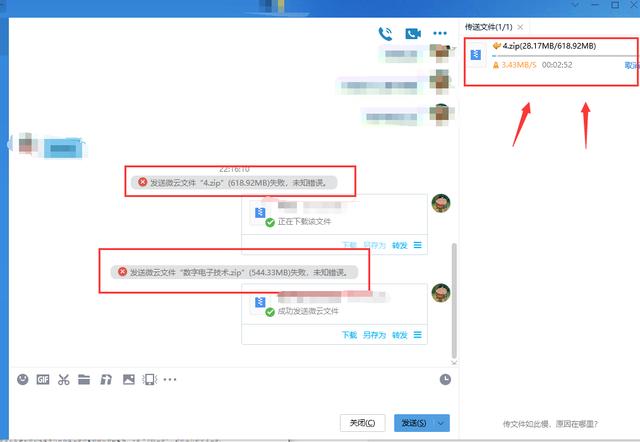Open message history clock icon

coord(445,380)
